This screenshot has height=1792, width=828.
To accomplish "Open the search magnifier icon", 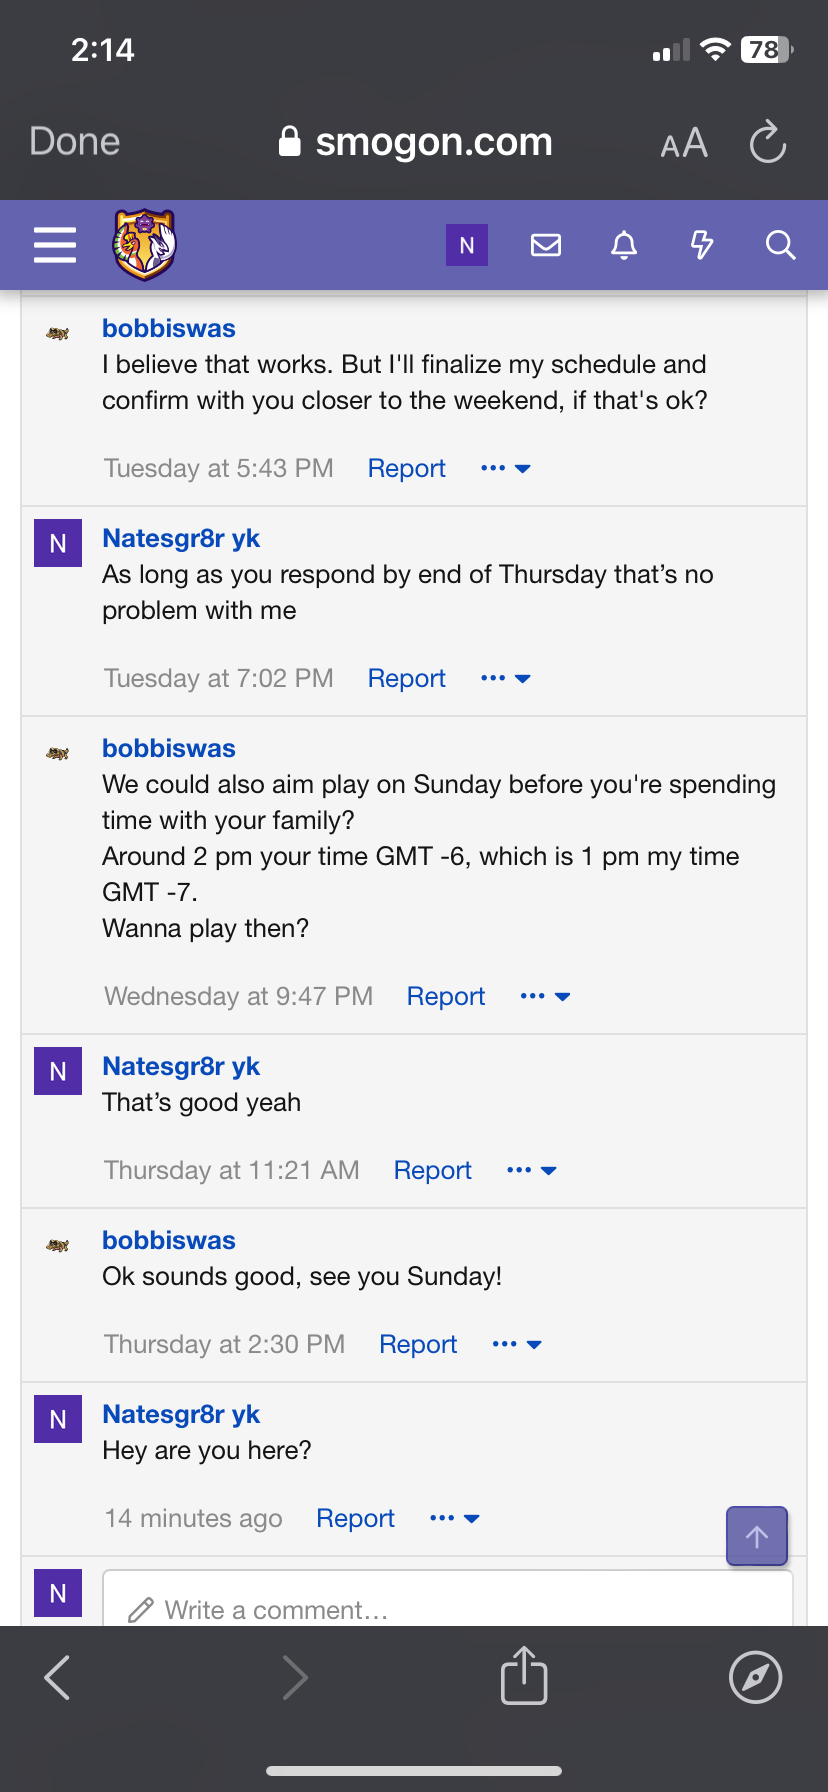I will (x=780, y=245).
